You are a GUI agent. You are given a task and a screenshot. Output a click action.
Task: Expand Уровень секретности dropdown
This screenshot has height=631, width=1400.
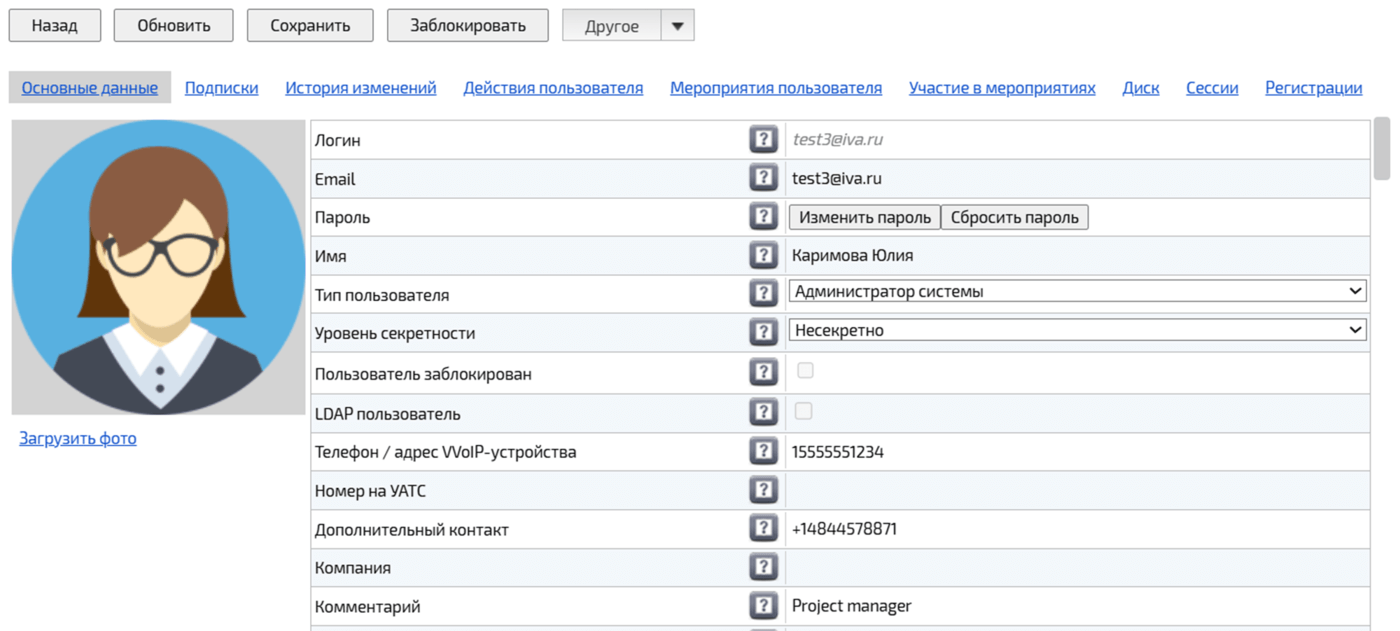point(1077,330)
